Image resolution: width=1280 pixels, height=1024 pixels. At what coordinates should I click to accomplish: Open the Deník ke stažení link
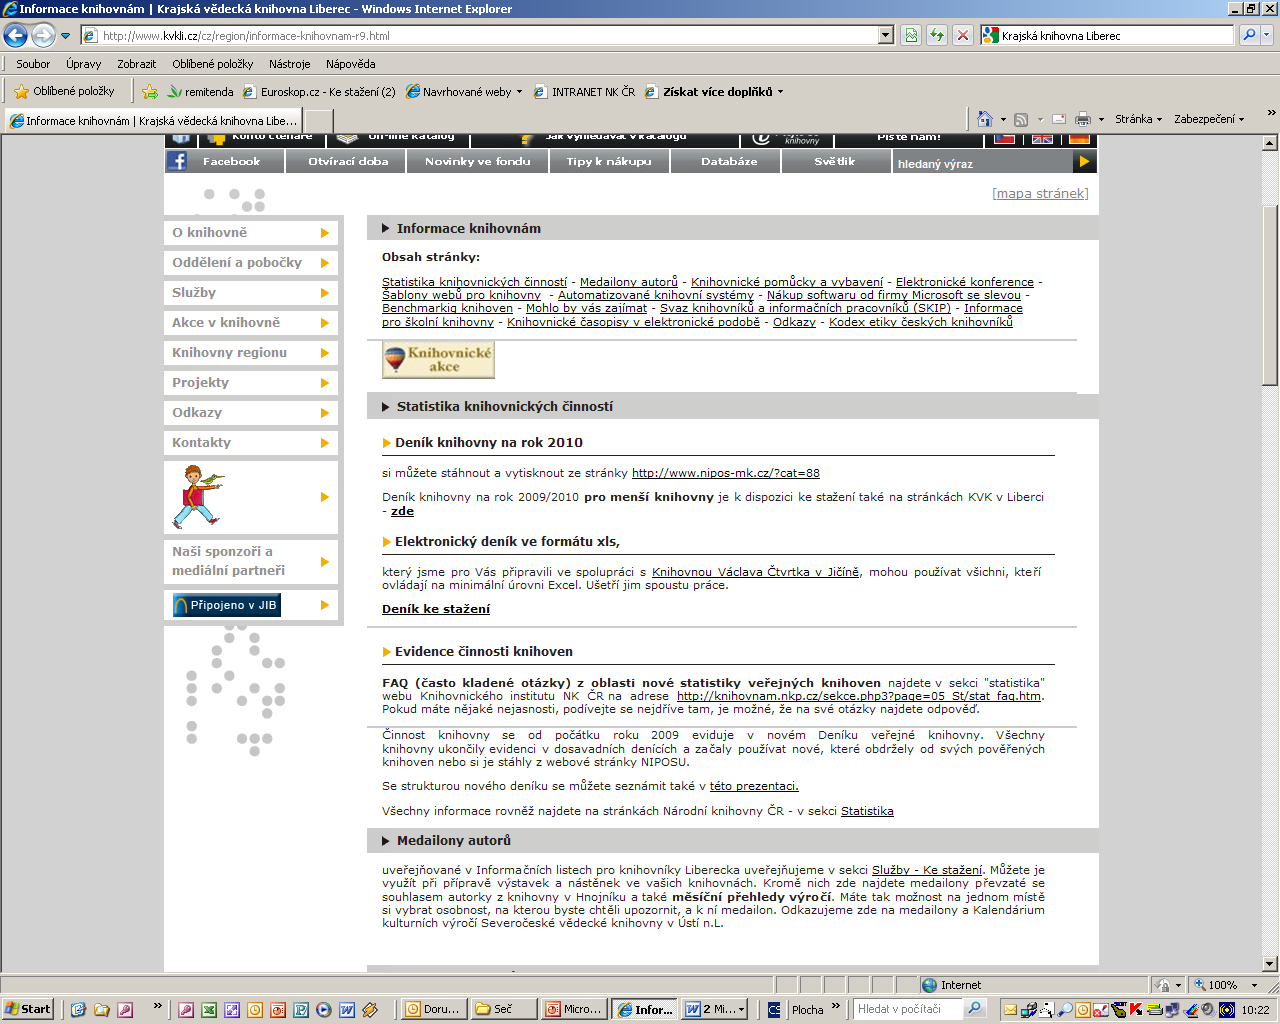point(436,609)
